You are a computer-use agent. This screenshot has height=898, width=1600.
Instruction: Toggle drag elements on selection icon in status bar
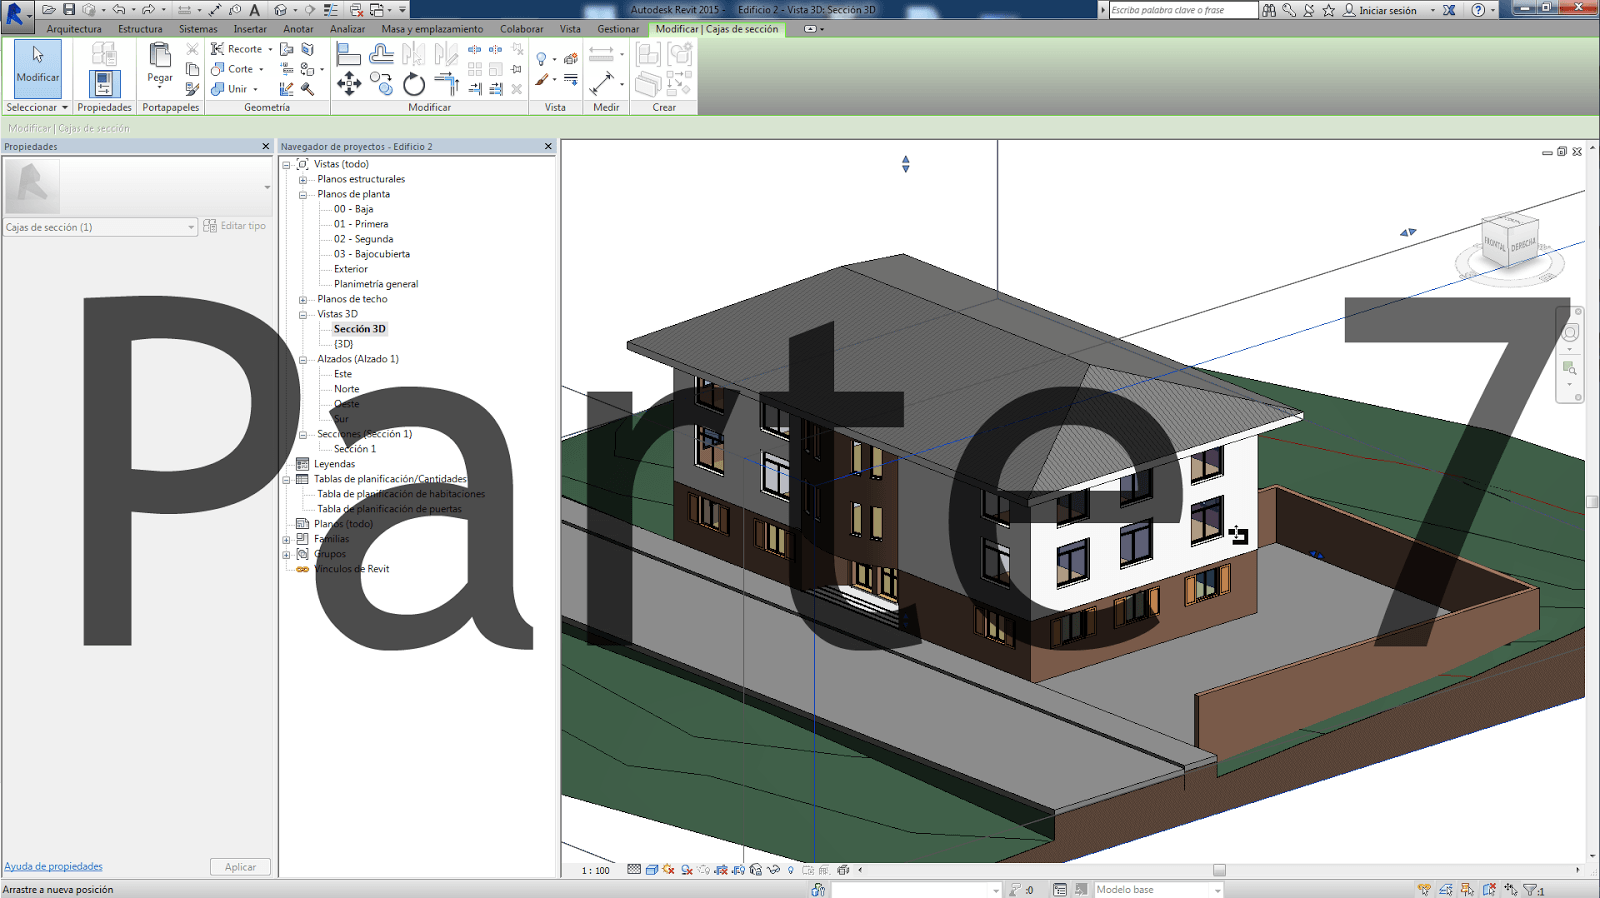pos(1510,890)
